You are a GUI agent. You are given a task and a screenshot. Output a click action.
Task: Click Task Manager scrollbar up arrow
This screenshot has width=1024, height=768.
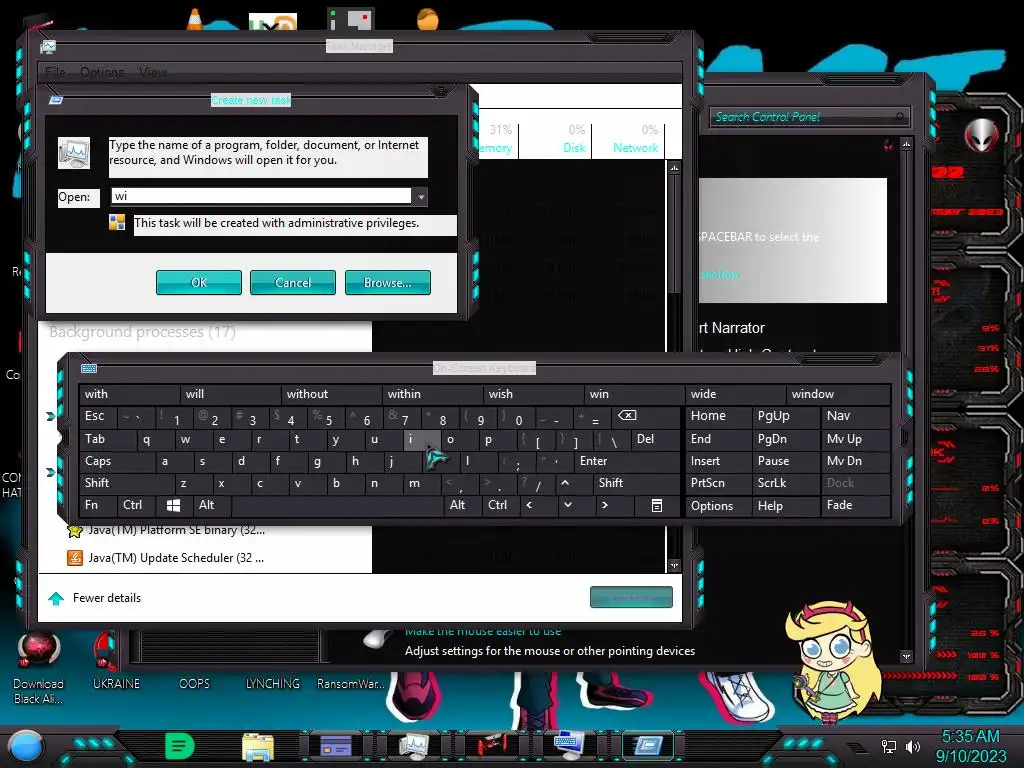674,168
